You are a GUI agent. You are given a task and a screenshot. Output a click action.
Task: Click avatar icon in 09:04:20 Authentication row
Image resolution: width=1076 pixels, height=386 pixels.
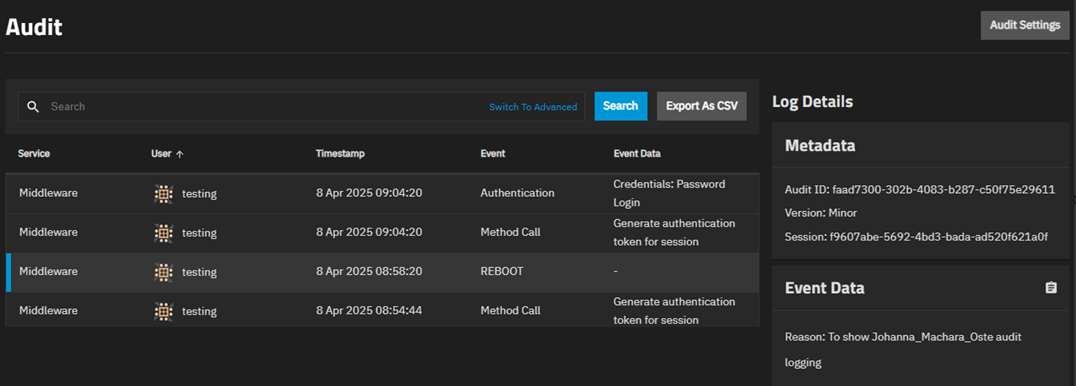point(163,194)
